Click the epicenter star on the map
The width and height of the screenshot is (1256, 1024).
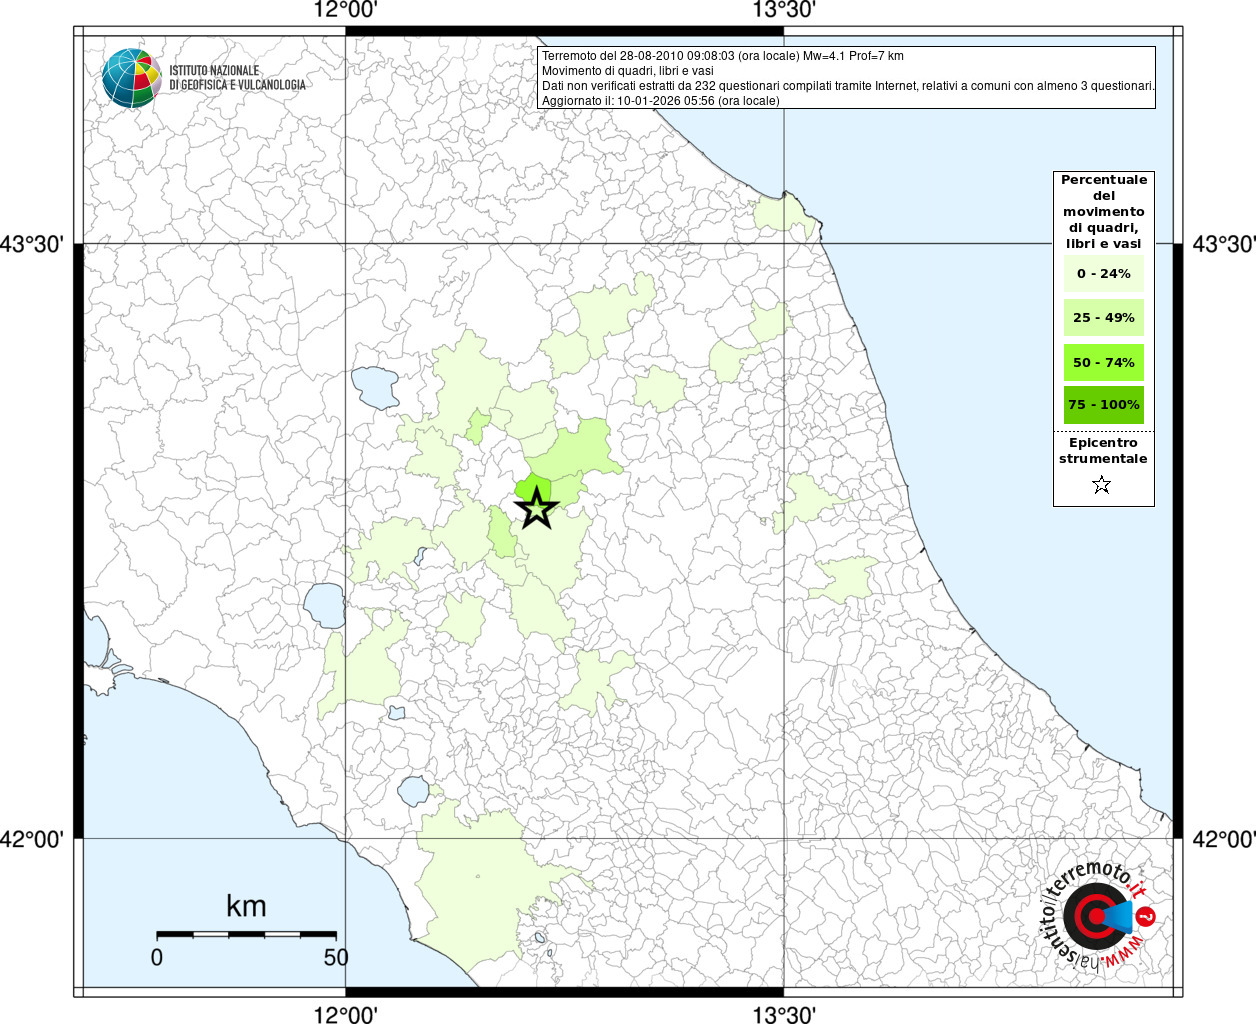pos(537,508)
